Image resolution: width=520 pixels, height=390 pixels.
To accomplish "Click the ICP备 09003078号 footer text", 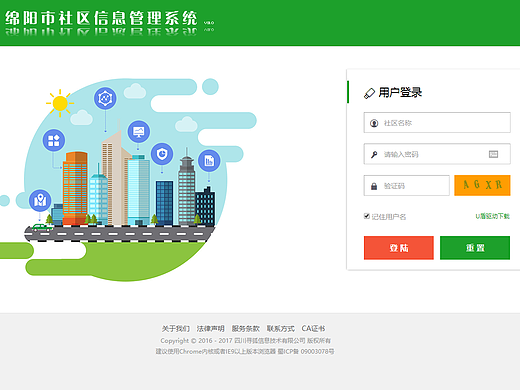I will [x=306, y=351].
